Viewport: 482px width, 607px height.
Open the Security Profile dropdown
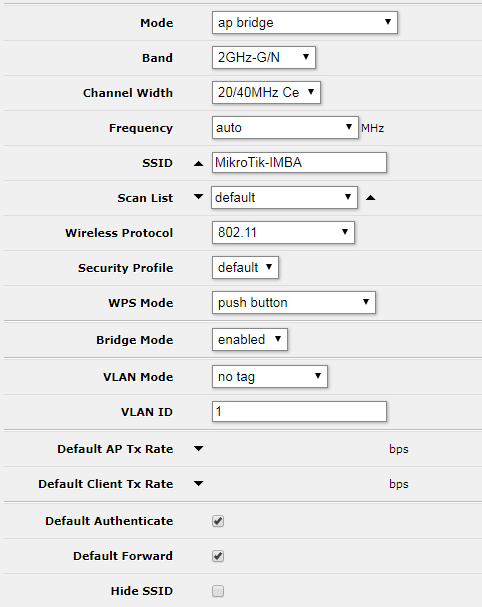point(245,267)
